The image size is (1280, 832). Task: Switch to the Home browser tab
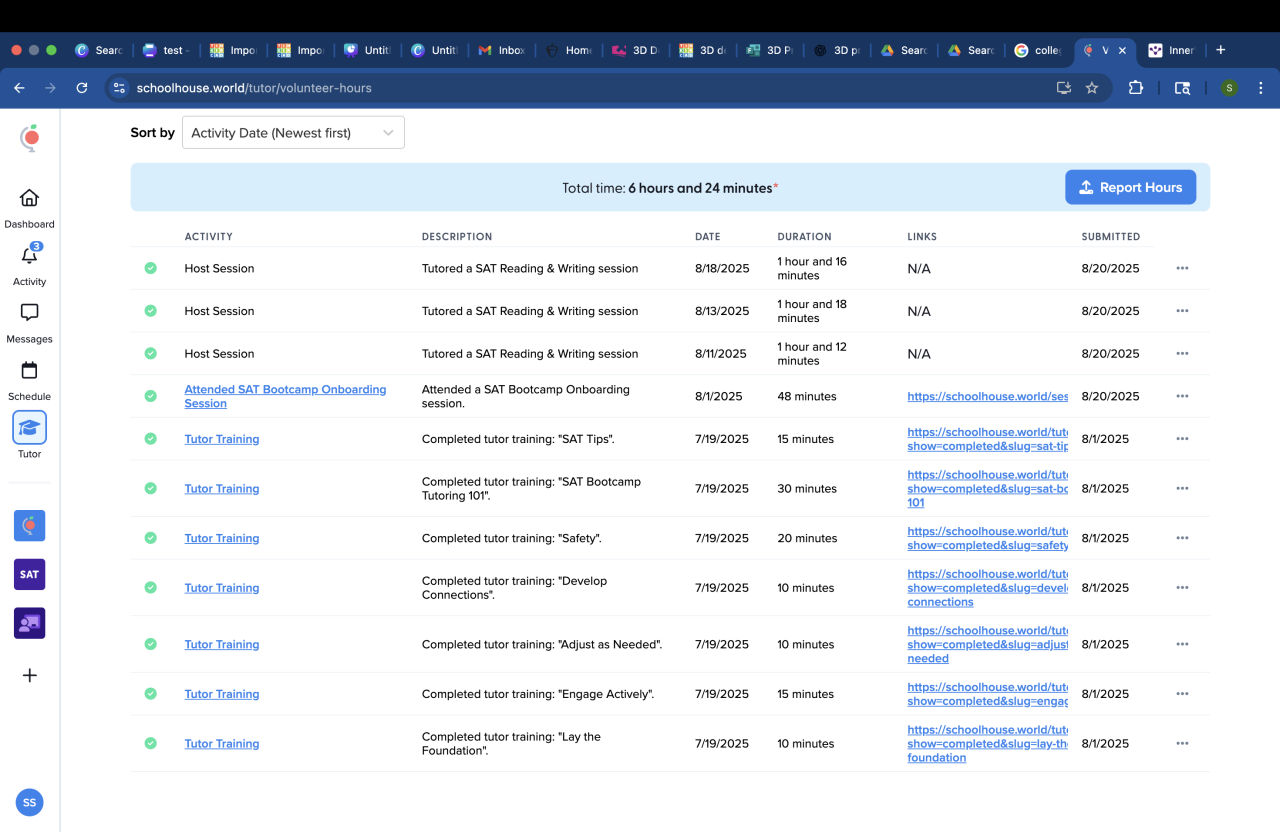click(x=568, y=50)
